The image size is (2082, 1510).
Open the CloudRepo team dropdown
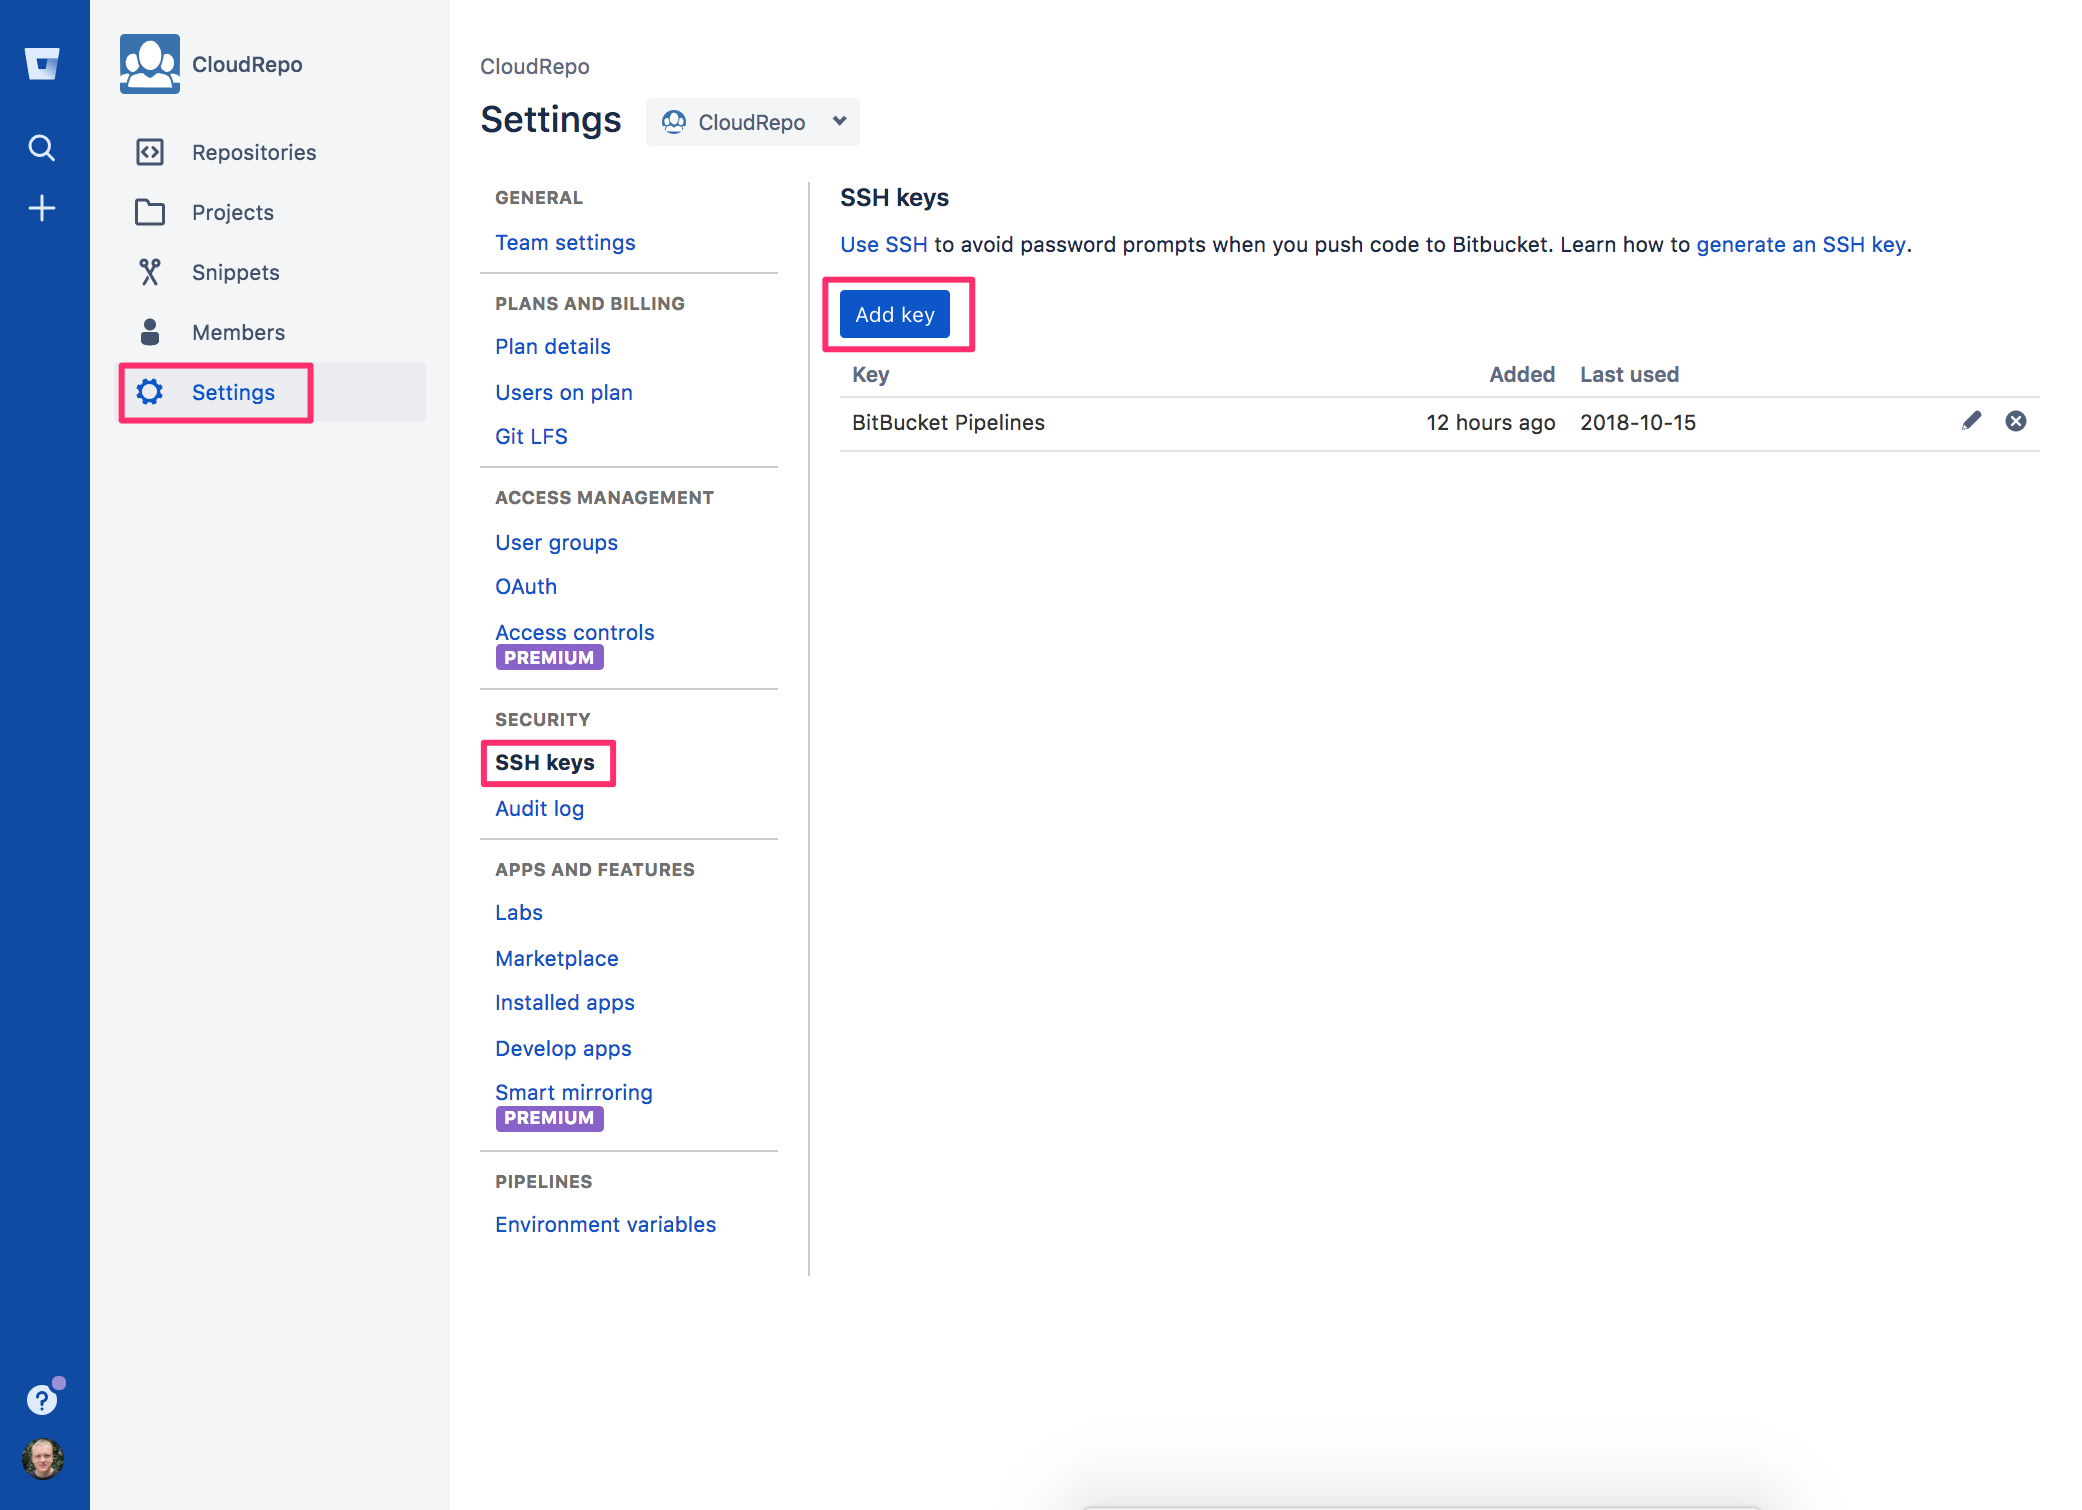(x=753, y=122)
